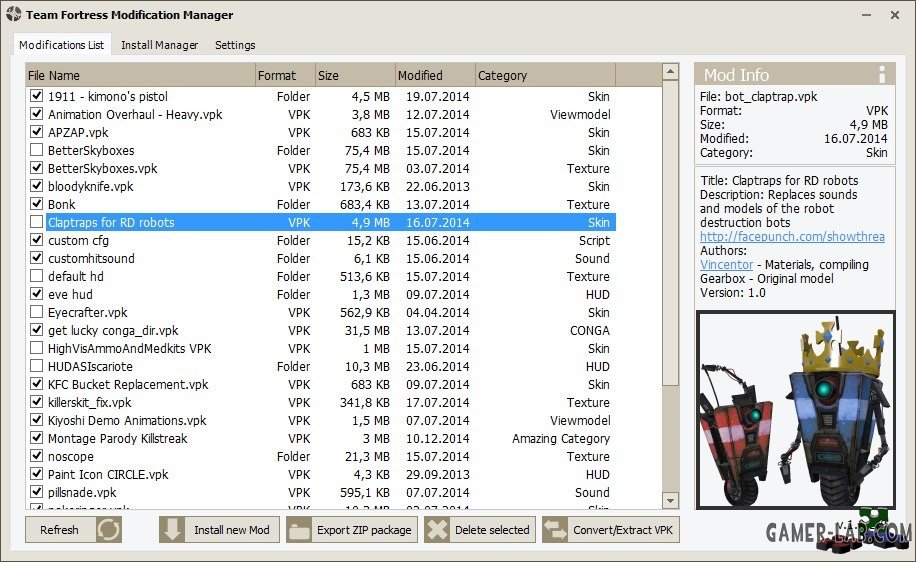Screen dimensions: 916x562
Task: Click the CONGA category cell
Action: 589,331
